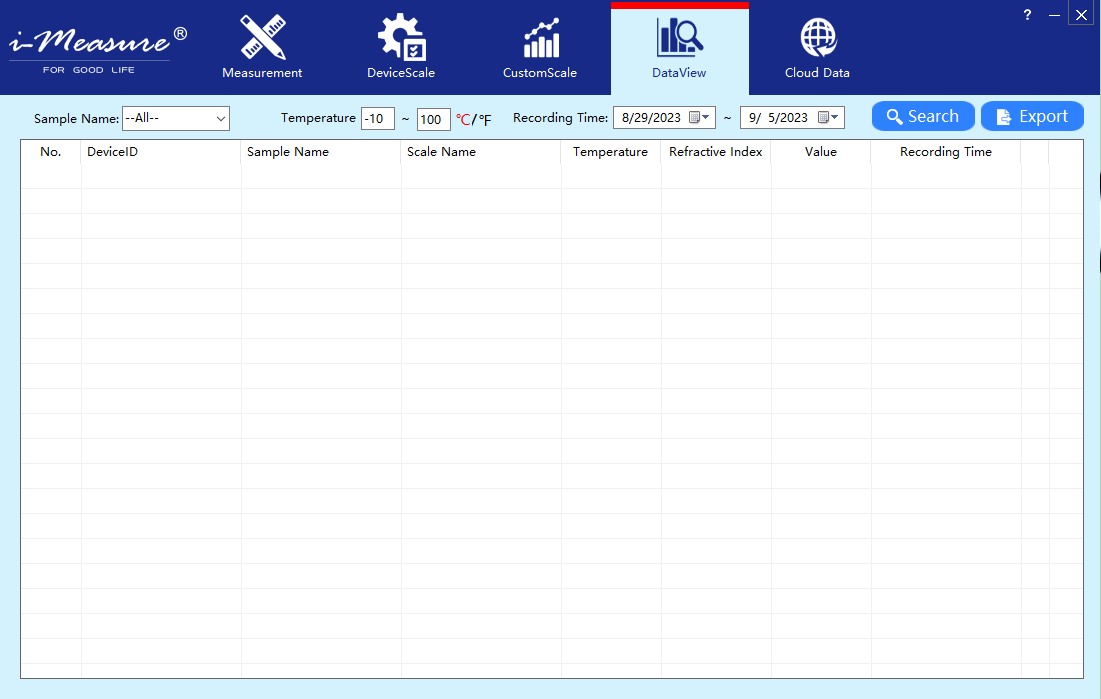Toggle the °C/°F temperature unit
Image resolution: width=1101 pixels, height=699 pixels.
474,120
